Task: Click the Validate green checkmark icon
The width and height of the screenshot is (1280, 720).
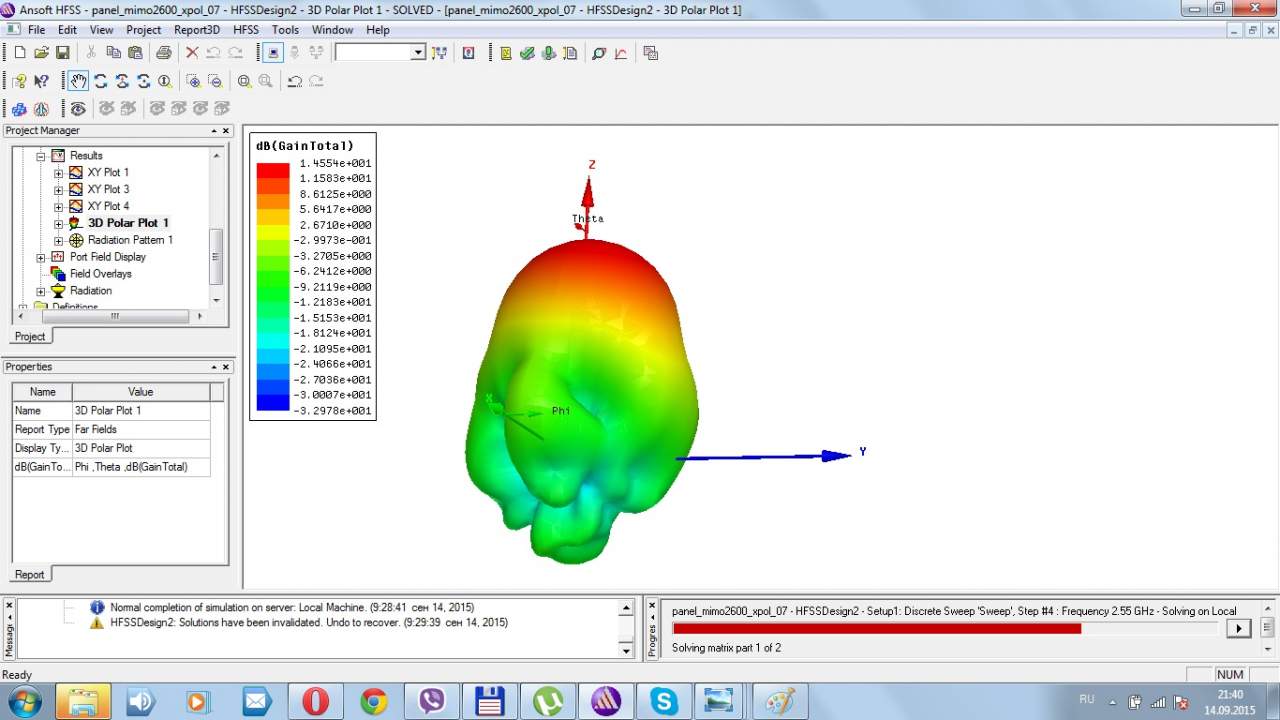Action: [527, 53]
